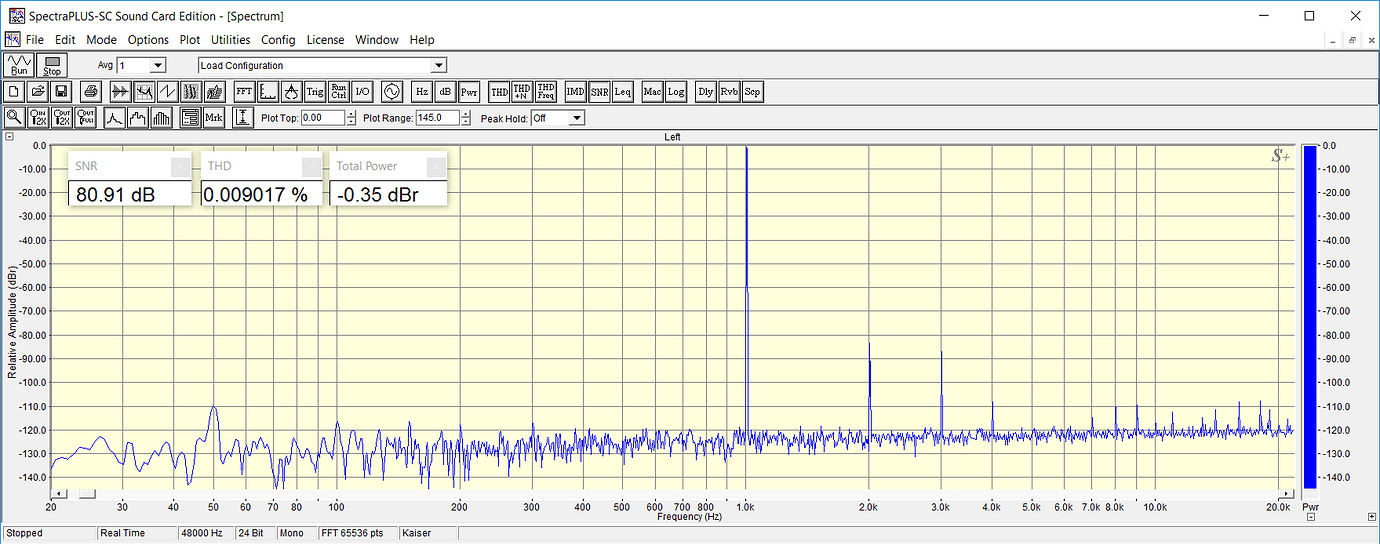Expand the Peak Hold dropdown
Image resolution: width=1380 pixels, height=544 pixels.
pos(575,118)
